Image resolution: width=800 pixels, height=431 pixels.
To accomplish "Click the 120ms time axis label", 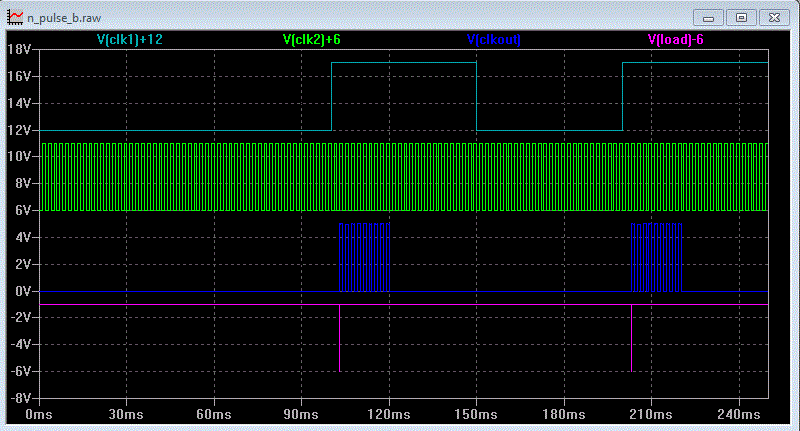I will [389, 415].
